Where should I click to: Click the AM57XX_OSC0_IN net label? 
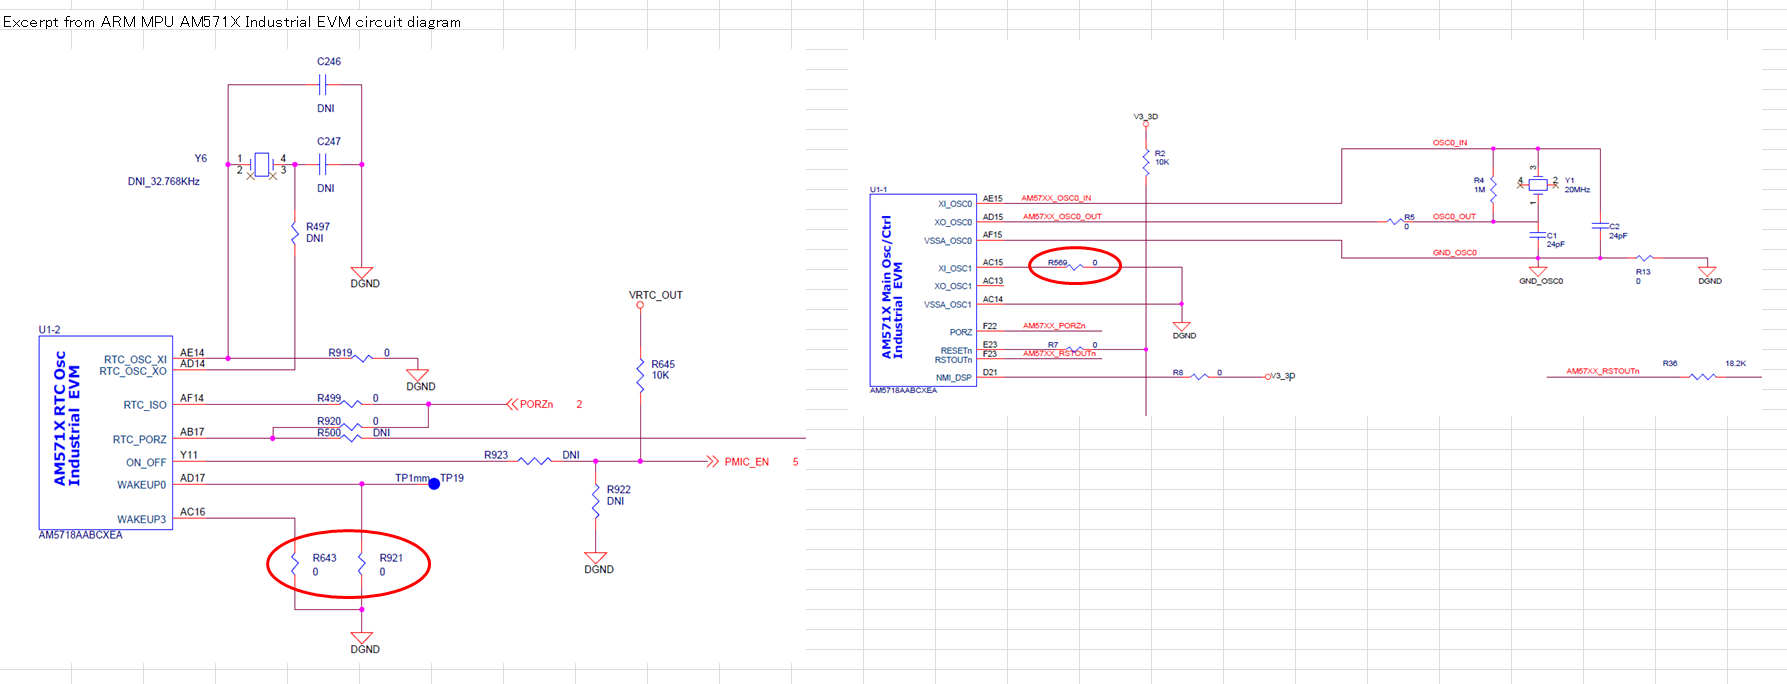pos(1056,198)
